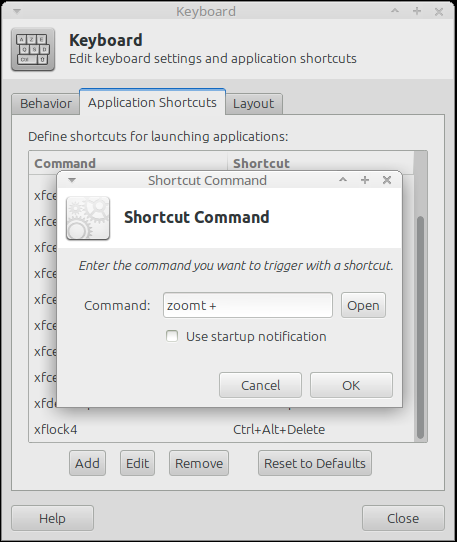457x542 pixels.
Task: Confirm the command with OK
Action: (351, 385)
